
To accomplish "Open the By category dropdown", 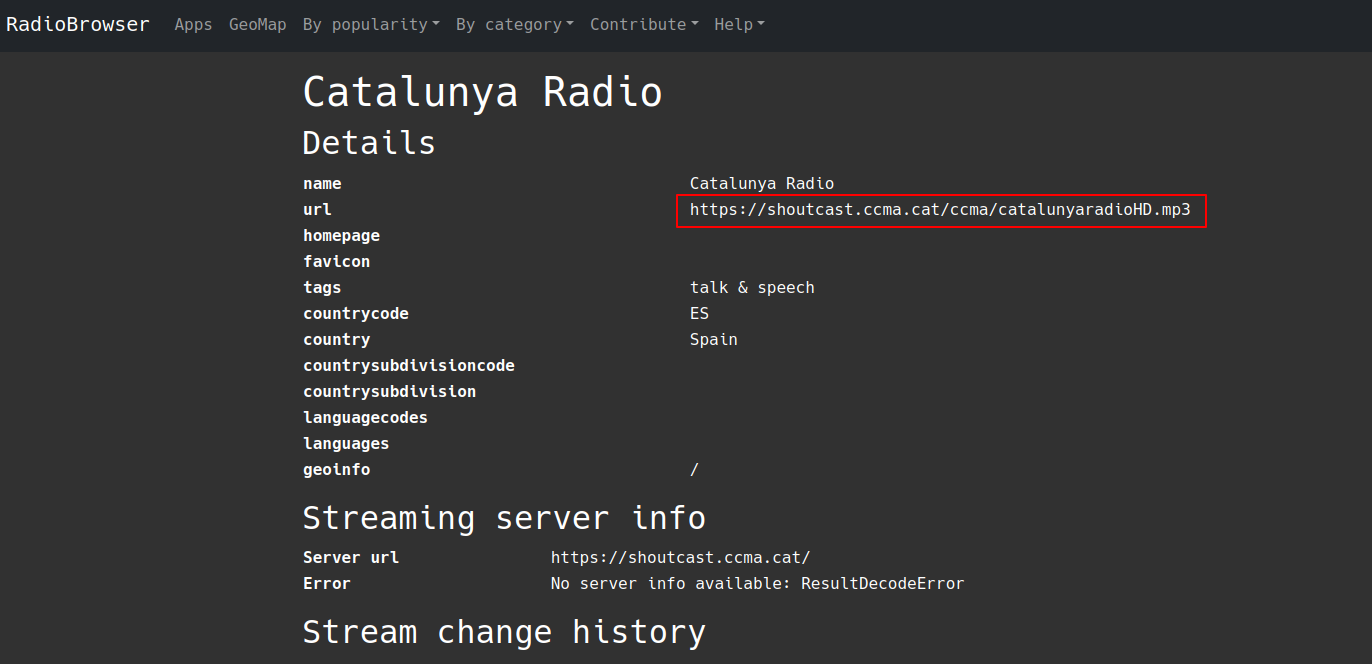I will point(514,24).
